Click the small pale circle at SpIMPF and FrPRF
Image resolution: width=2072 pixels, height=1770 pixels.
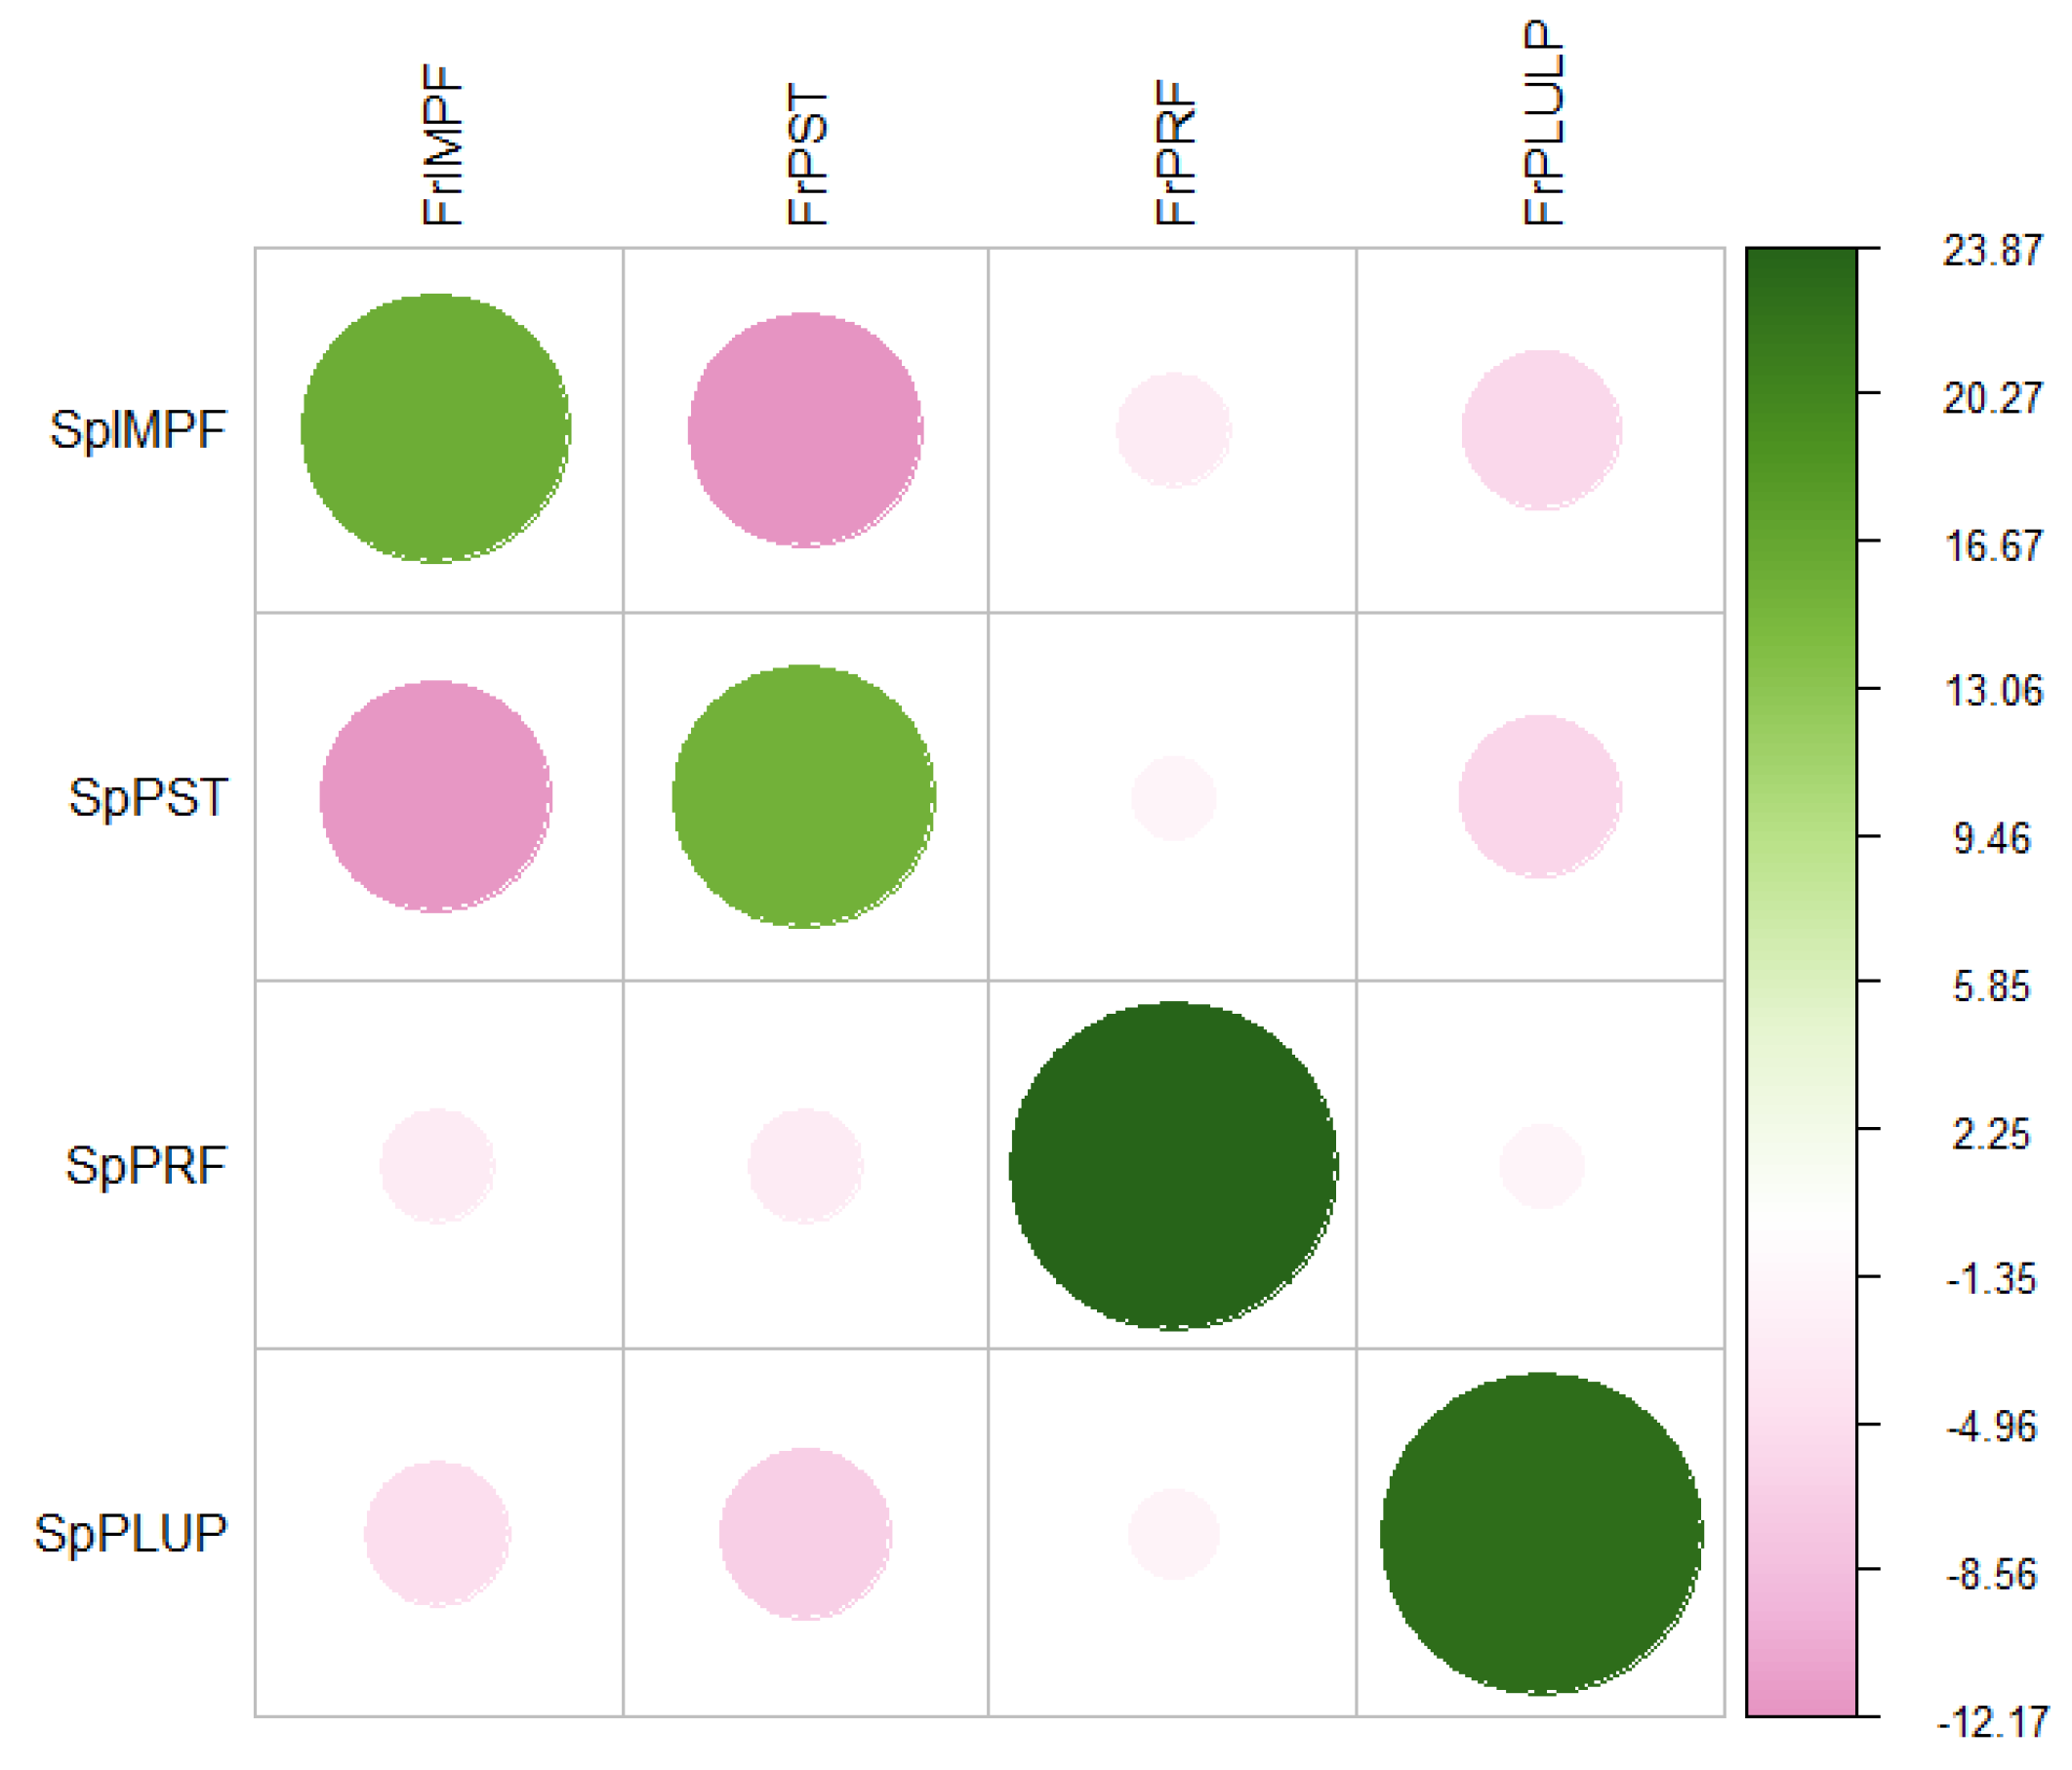pos(1173,430)
